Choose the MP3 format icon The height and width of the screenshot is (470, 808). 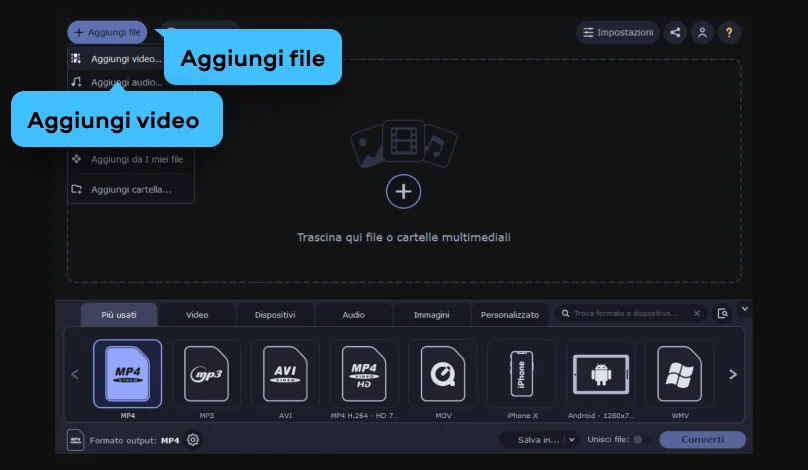coord(206,374)
